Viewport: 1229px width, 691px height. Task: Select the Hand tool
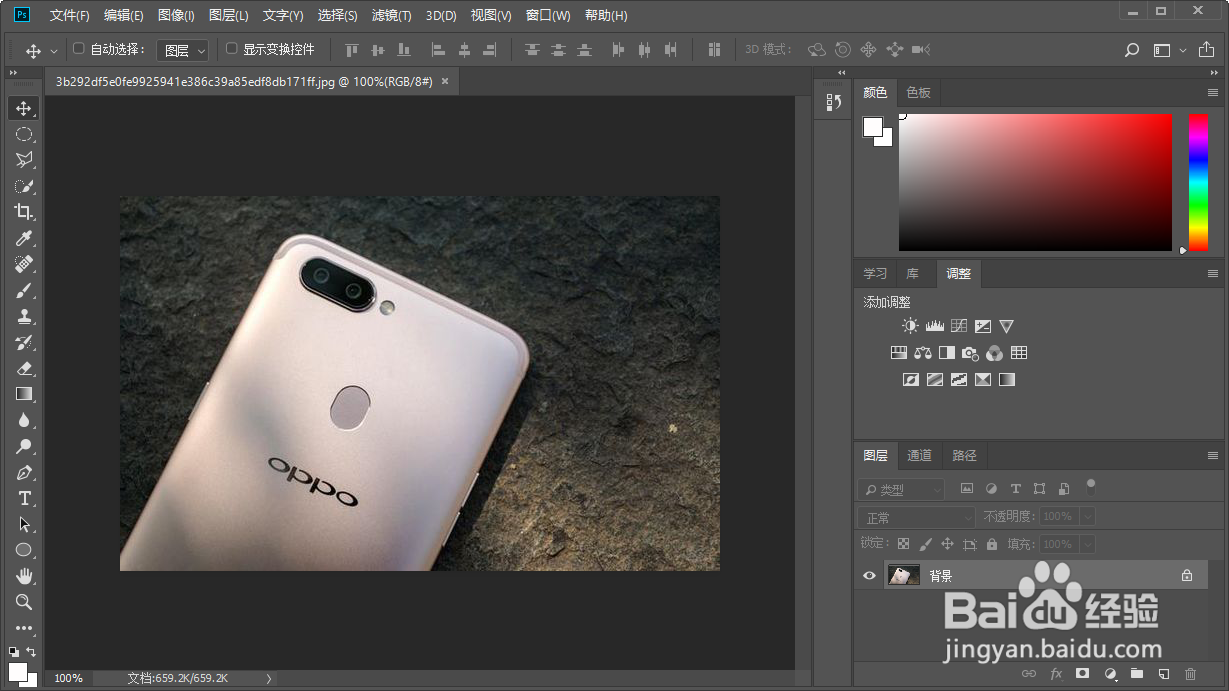24,576
